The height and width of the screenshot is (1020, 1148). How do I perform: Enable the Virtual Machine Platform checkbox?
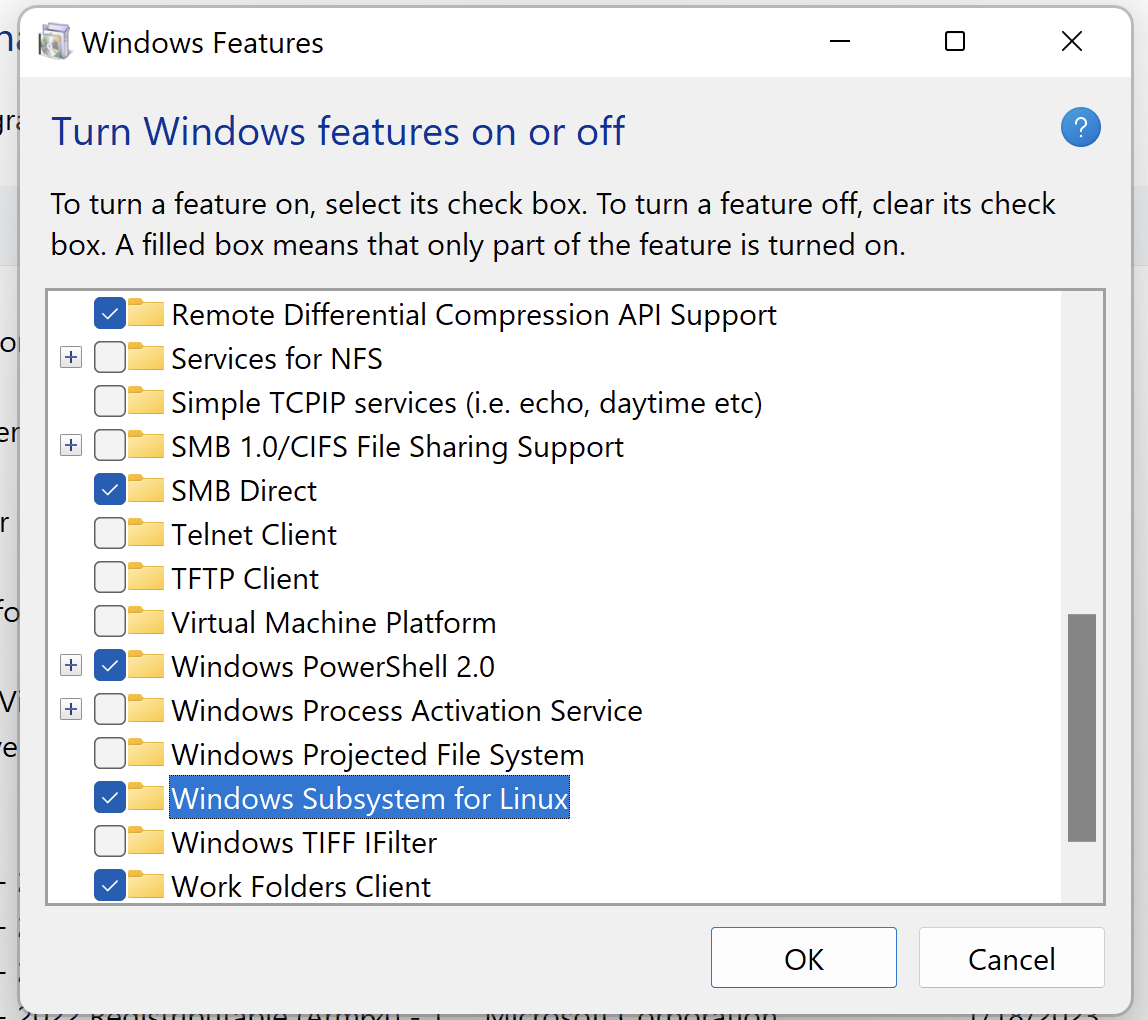(x=109, y=622)
